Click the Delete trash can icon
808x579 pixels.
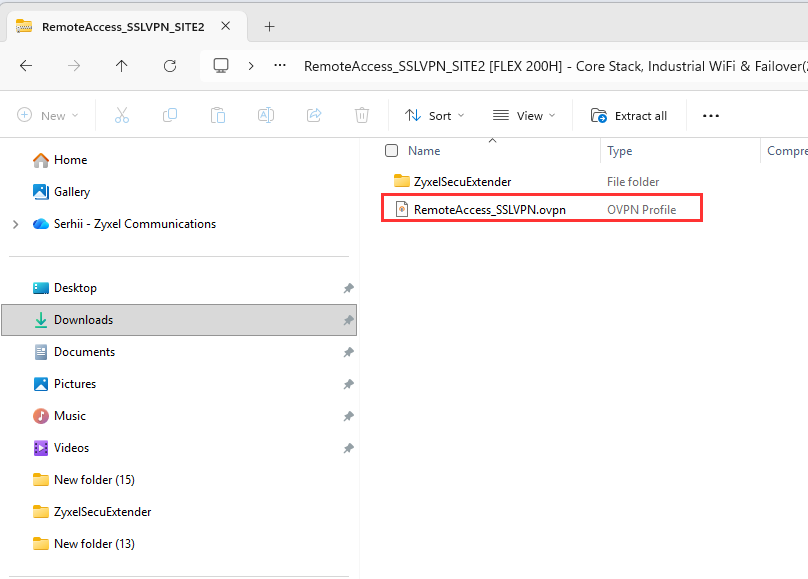coord(362,115)
